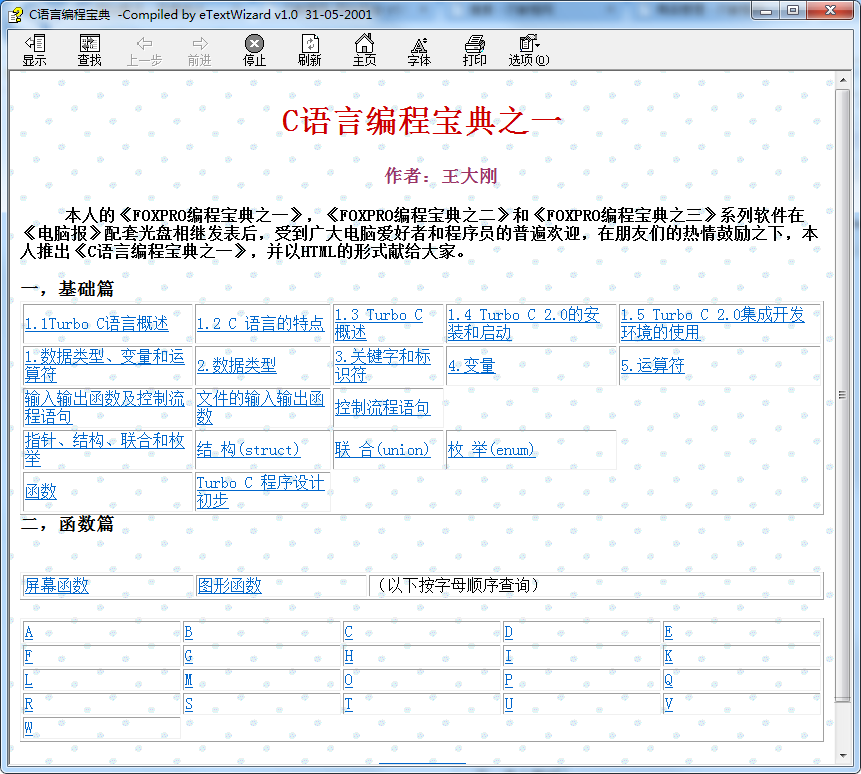861x774 pixels.
Task: Refresh the page with 刷新 icon
Action: pyautogui.click(x=310, y=50)
